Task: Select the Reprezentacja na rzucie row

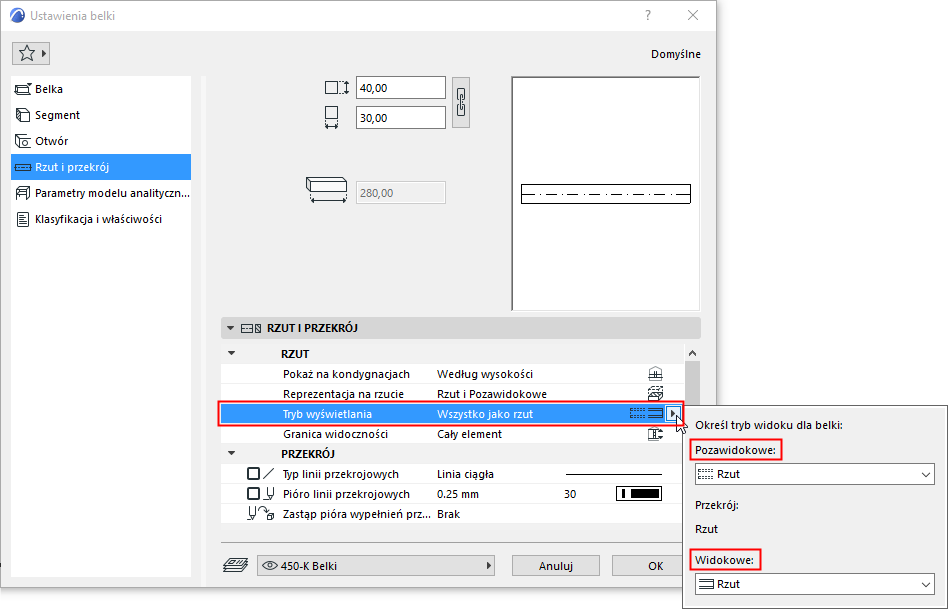Action: coord(452,394)
